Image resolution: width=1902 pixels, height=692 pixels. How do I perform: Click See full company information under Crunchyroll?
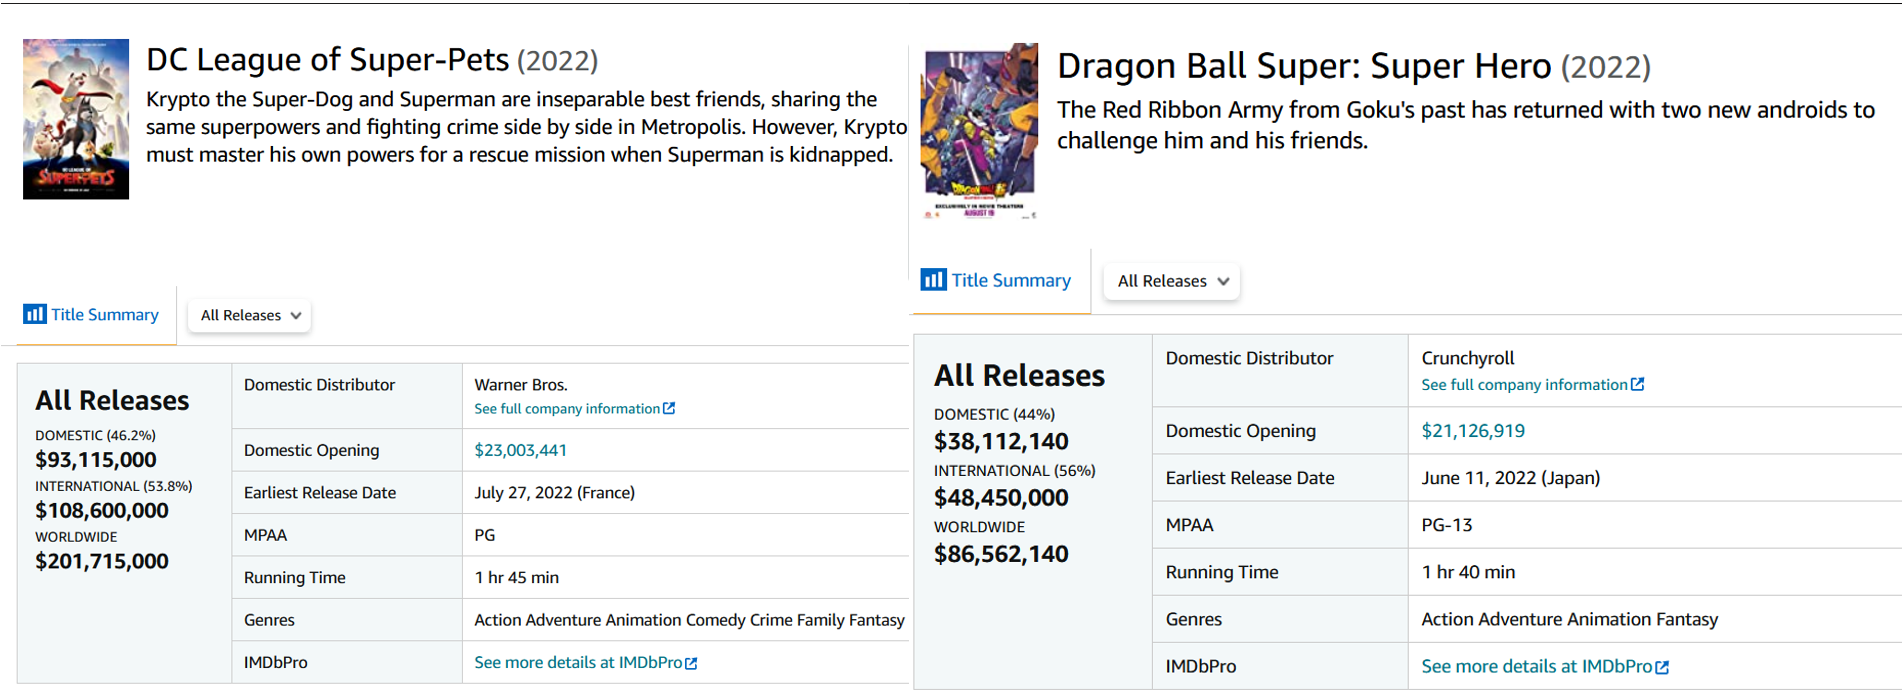(1523, 385)
